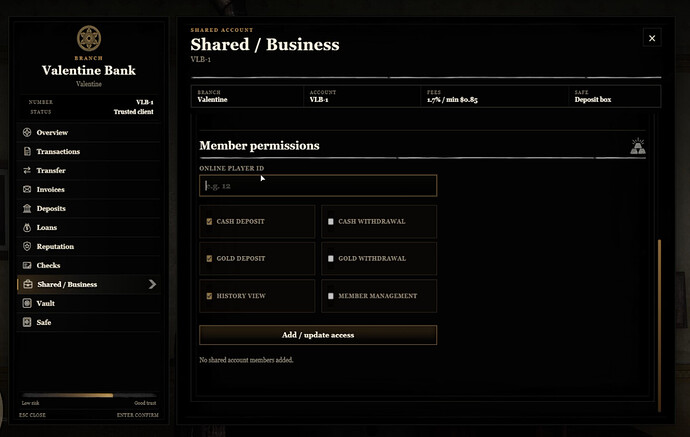690x437 pixels.
Task: Open the Transactions menu item
Action: [x=89, y=151]
